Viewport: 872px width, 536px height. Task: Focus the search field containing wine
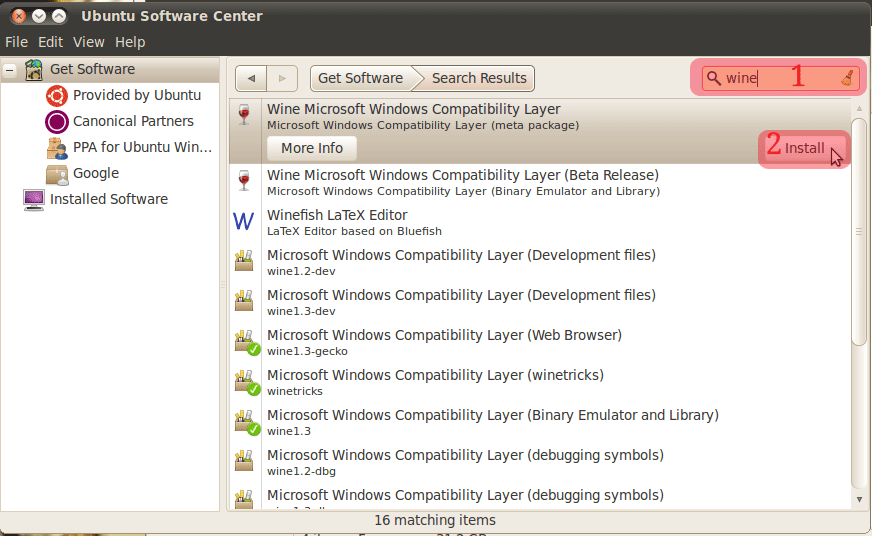pyautogui.click(x=781, y=78)
